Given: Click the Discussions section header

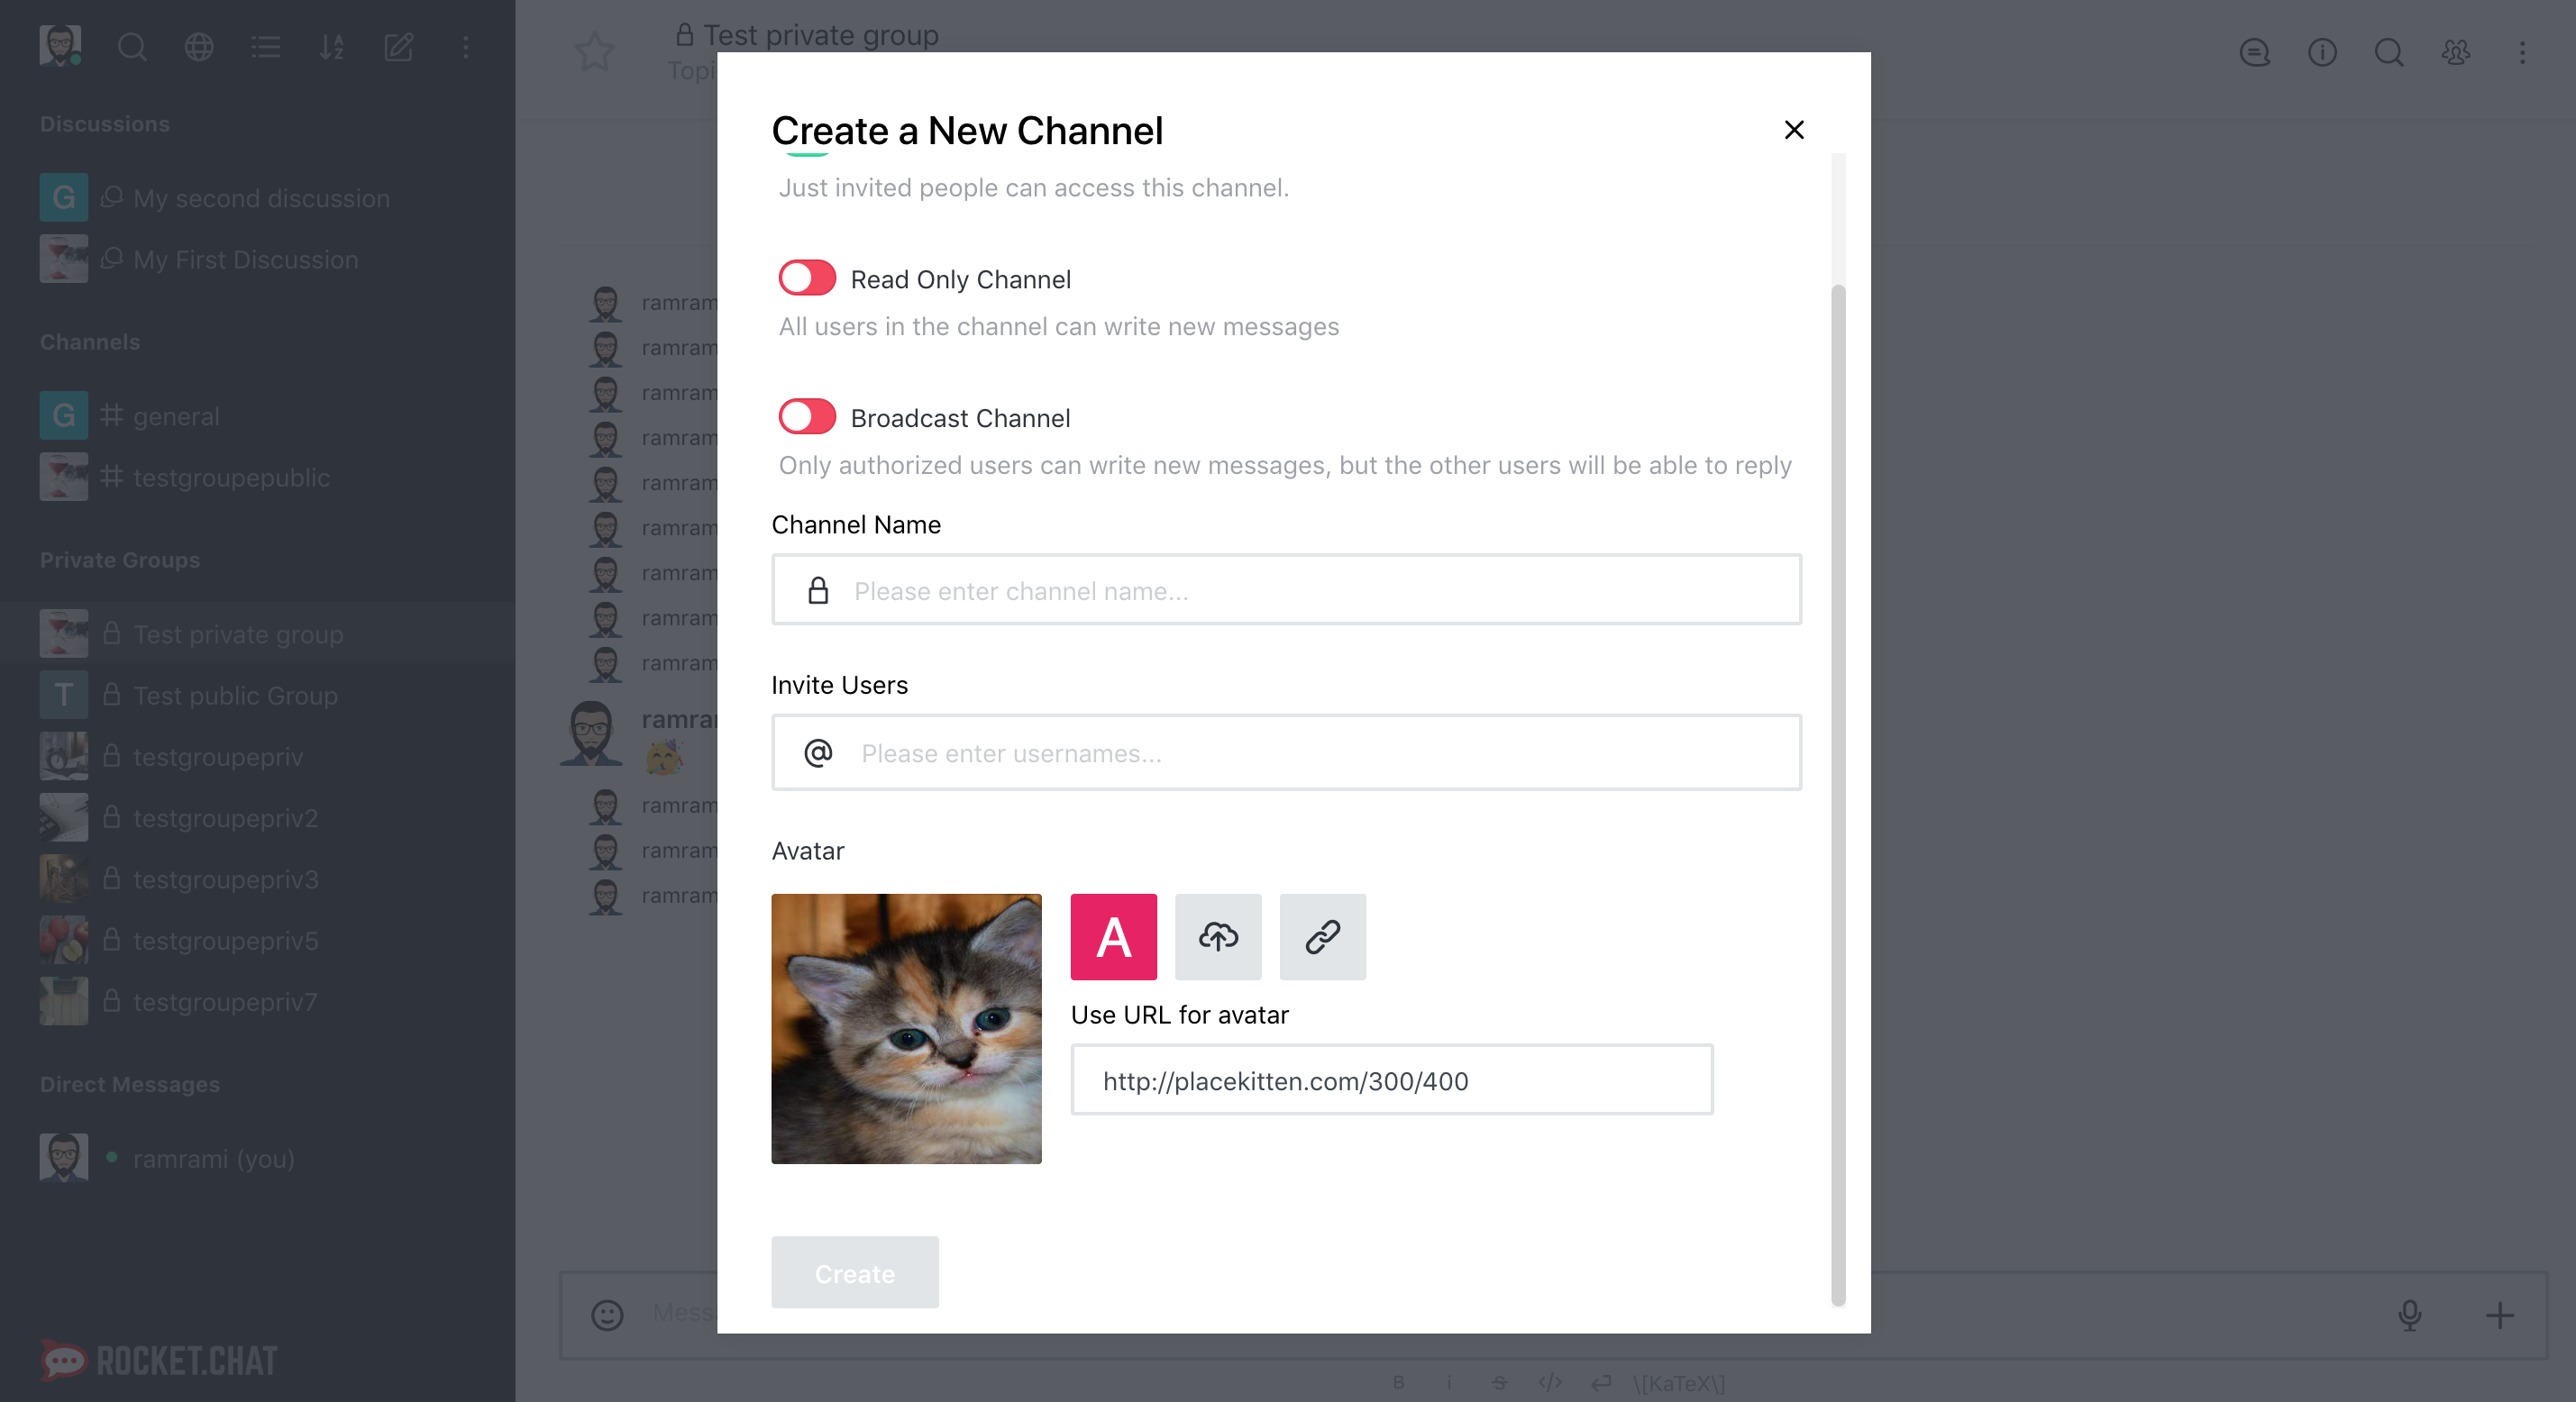Looking at the screenshot, I should (105, 124).
